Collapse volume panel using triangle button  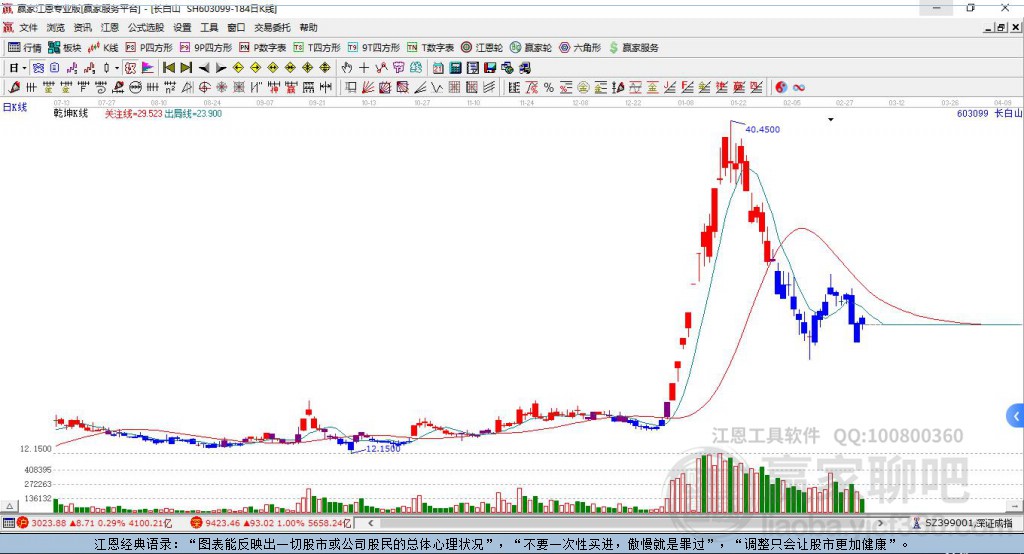pos(9,506)
